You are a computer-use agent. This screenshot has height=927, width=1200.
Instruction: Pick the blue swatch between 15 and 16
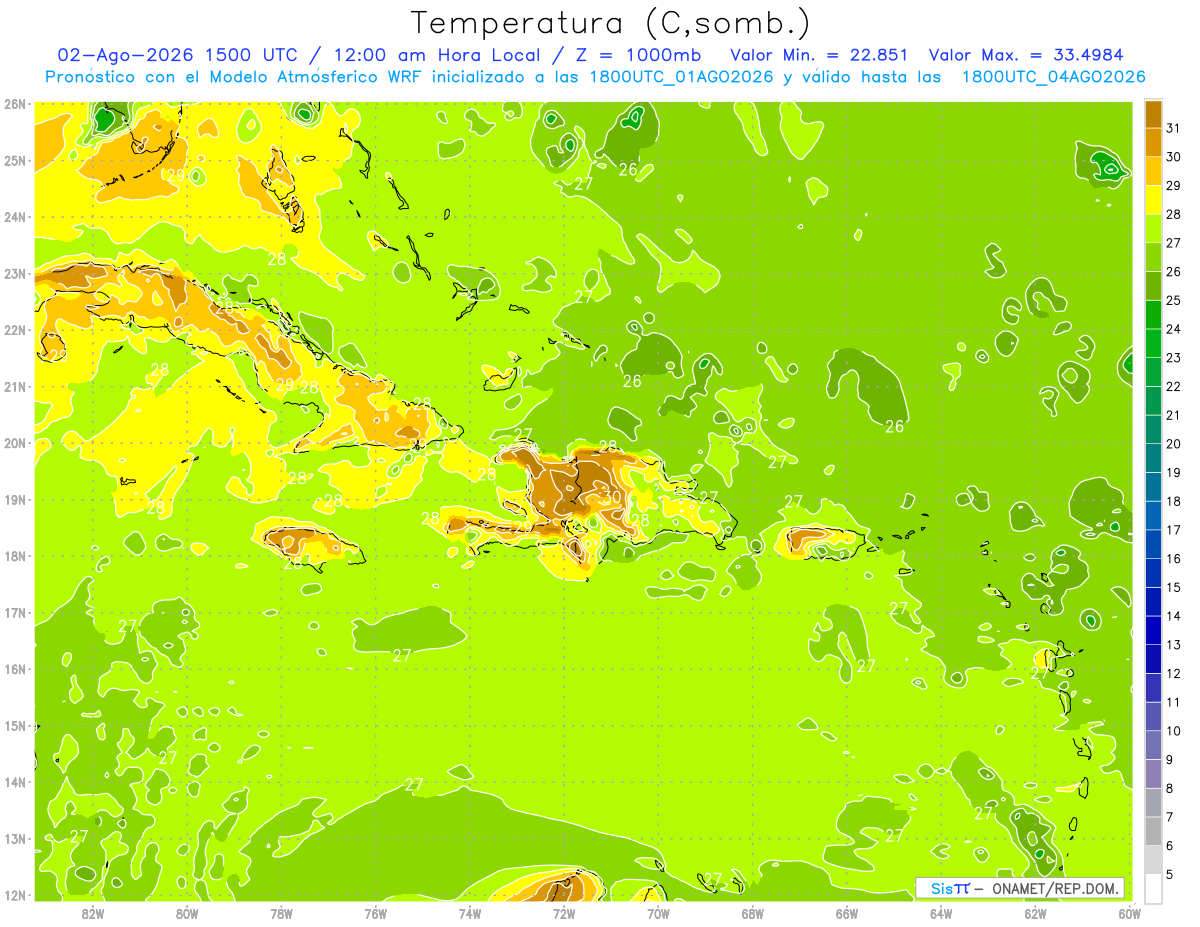(x=1153, y=573)
